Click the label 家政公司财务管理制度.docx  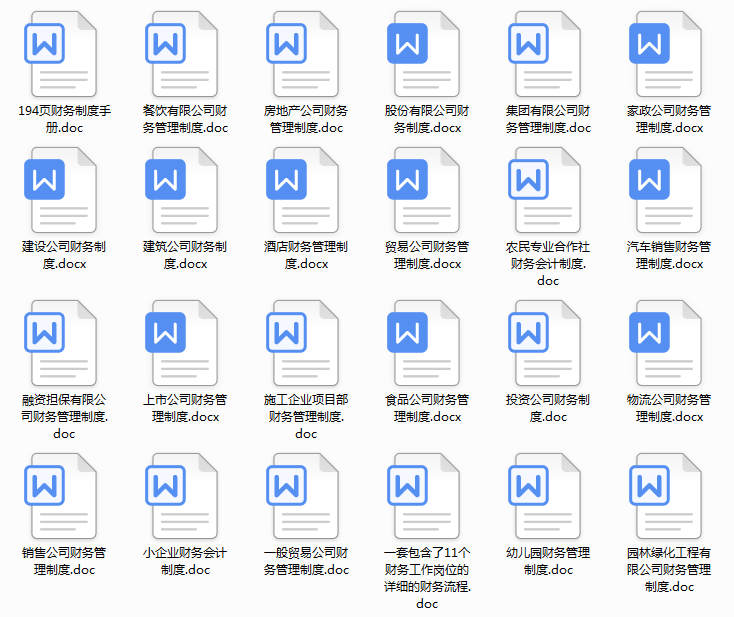(669, 119)
